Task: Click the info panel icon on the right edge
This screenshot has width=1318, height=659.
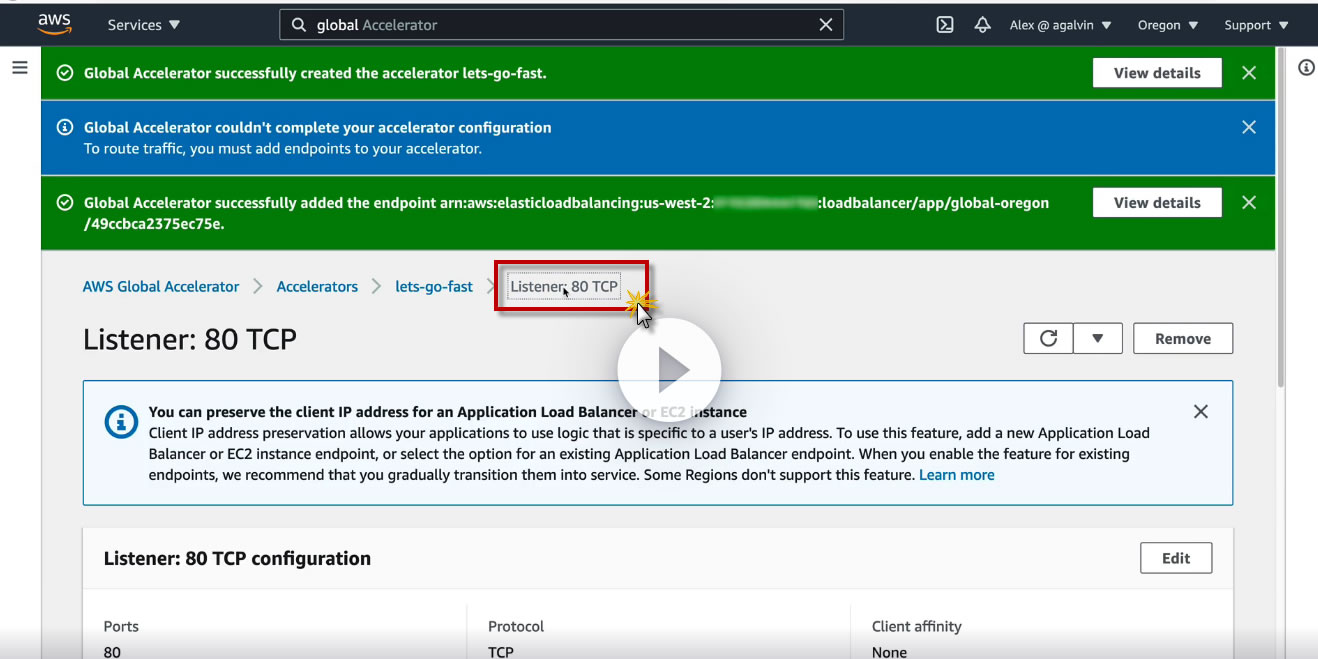Action: coord(1306,68)
